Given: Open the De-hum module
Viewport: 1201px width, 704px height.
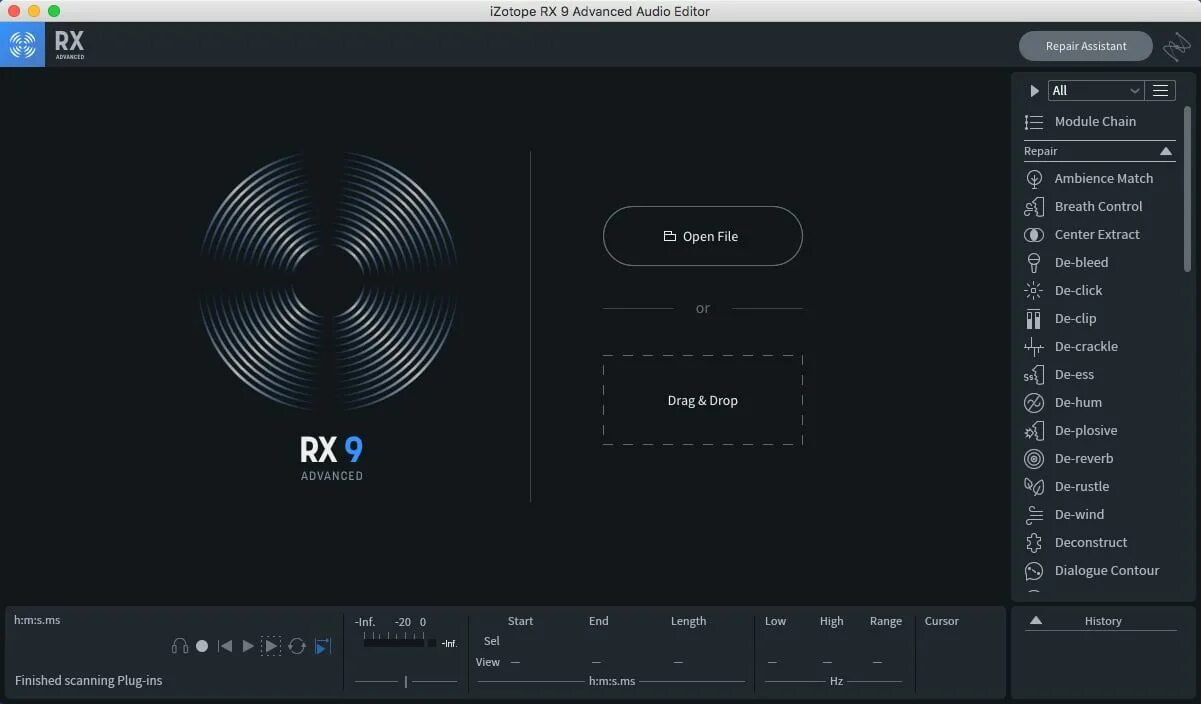Looking at the screenshot, I should tap(1078, 403).
